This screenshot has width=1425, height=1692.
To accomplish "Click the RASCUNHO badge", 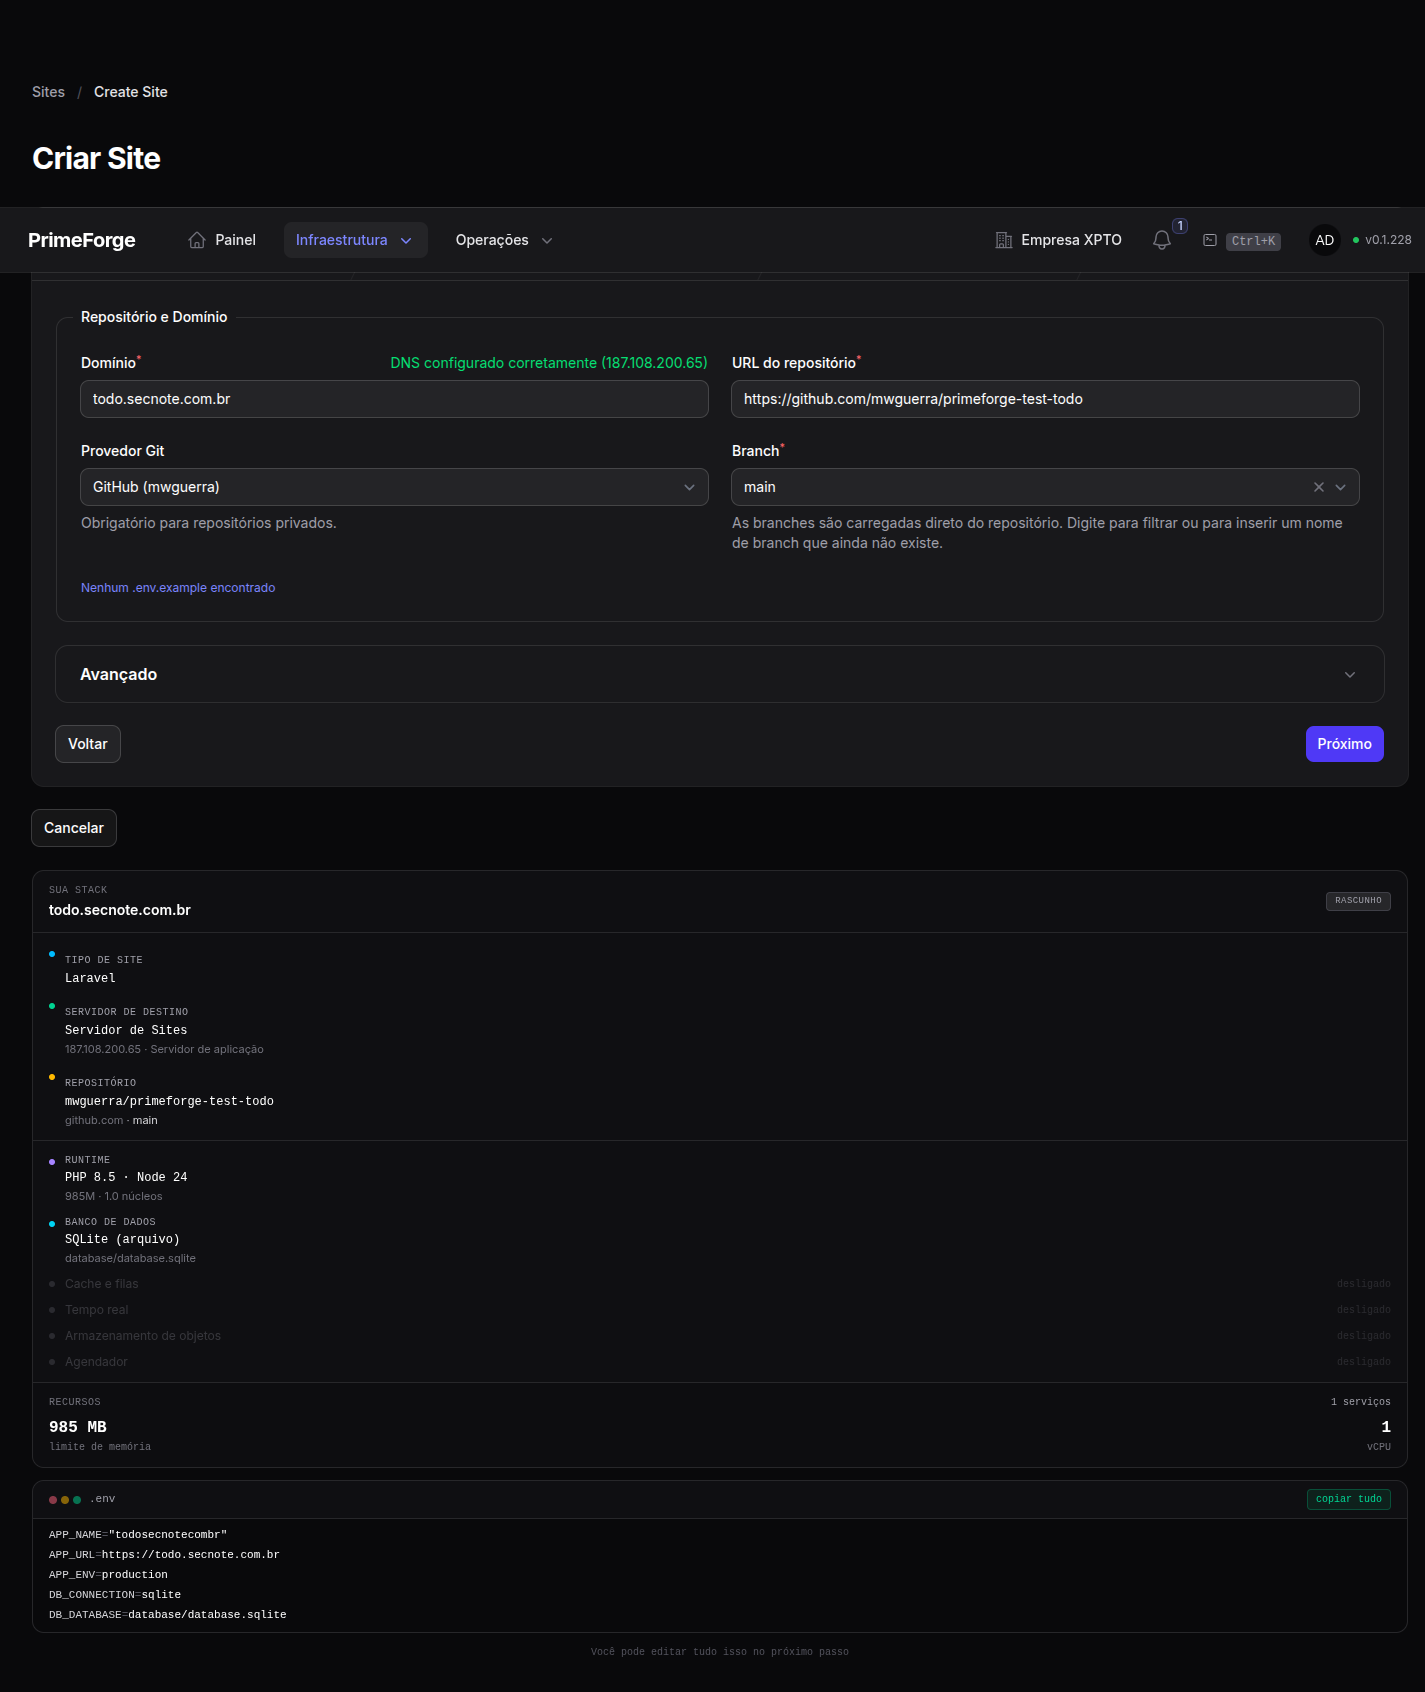I will click(1358, 901).
